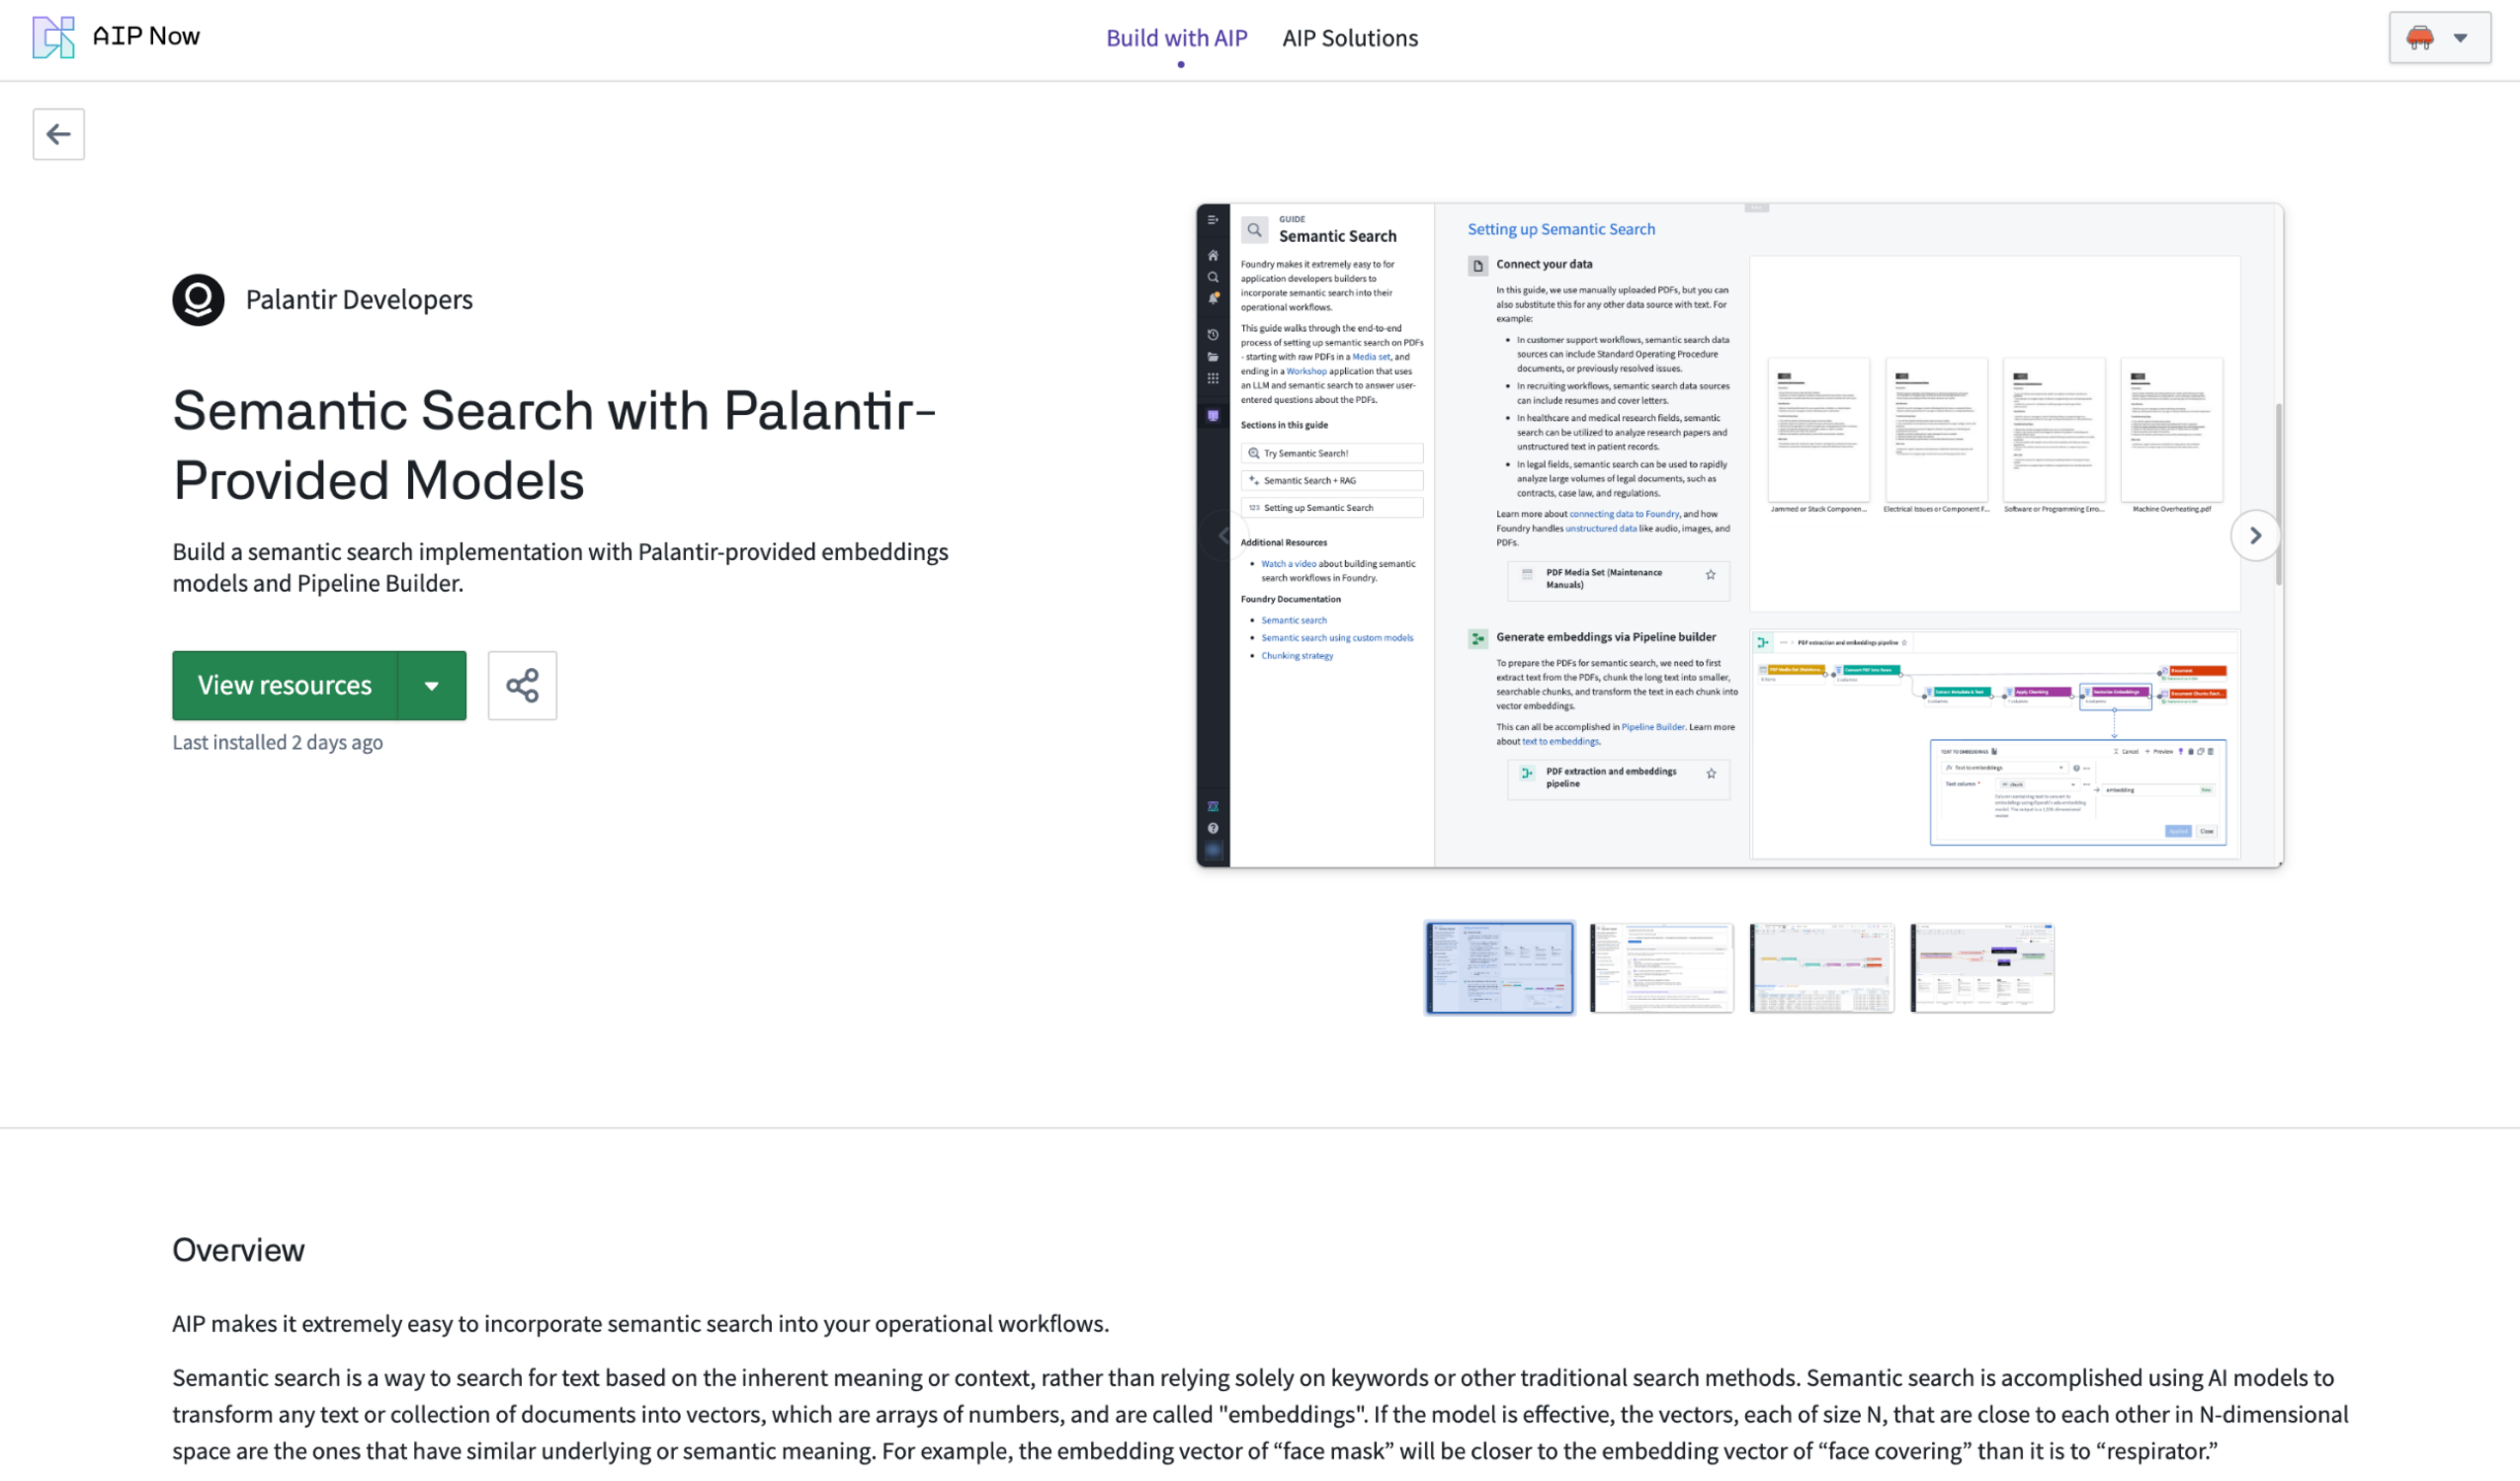The height and width of the screenshot is (1481, 2520).
Task: Select the second thumbnail in carousel
Action: coord(1659,966)
